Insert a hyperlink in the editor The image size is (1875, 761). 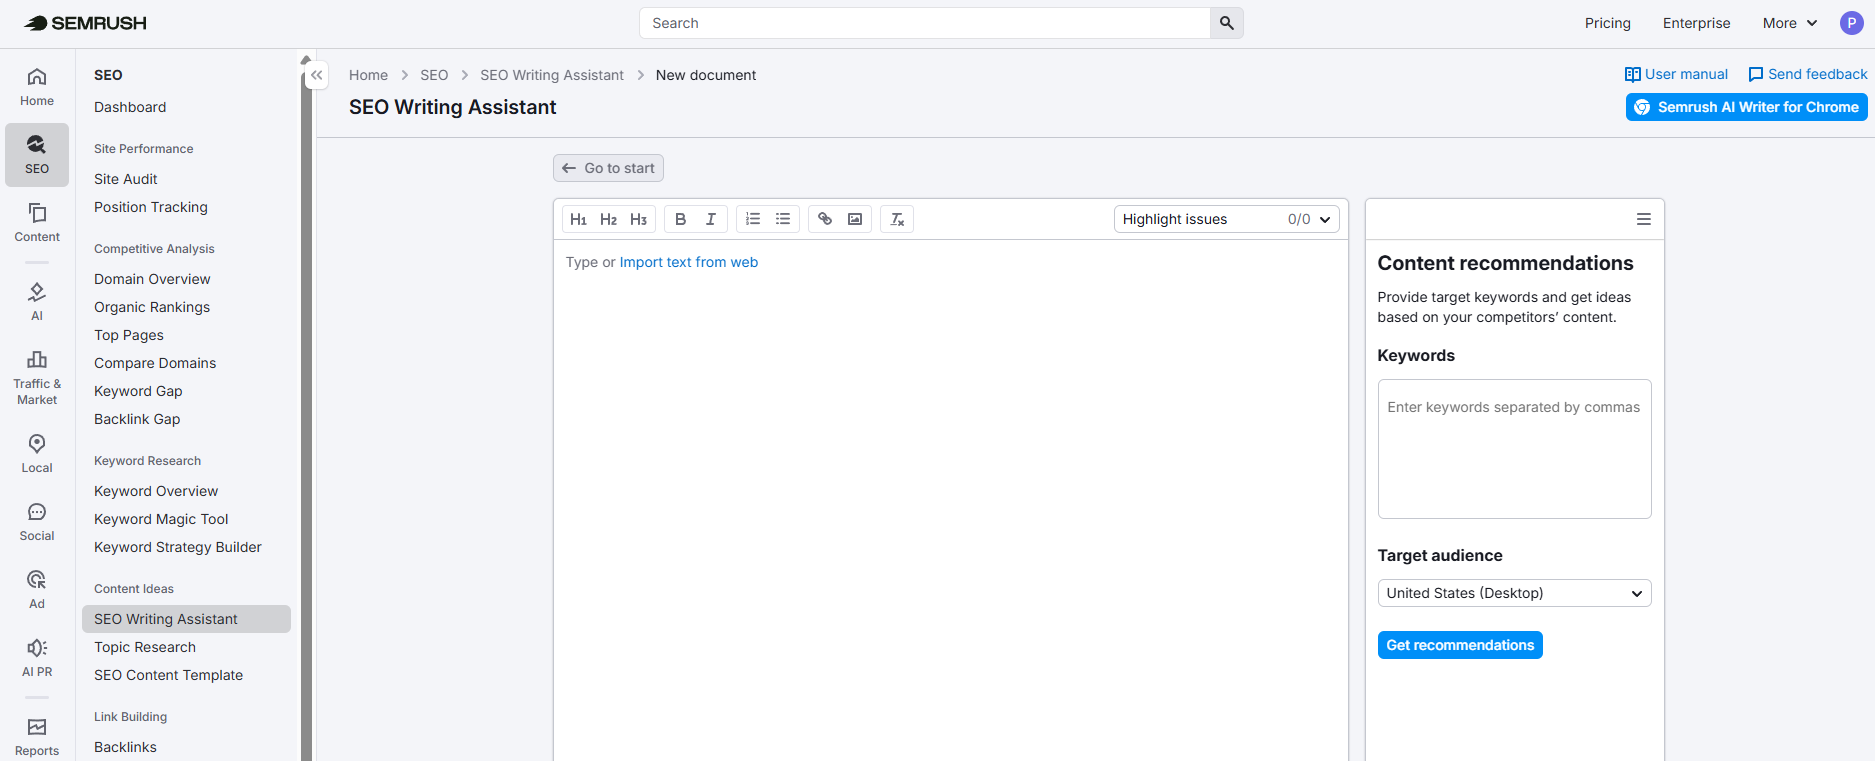(x=825, y=219)
